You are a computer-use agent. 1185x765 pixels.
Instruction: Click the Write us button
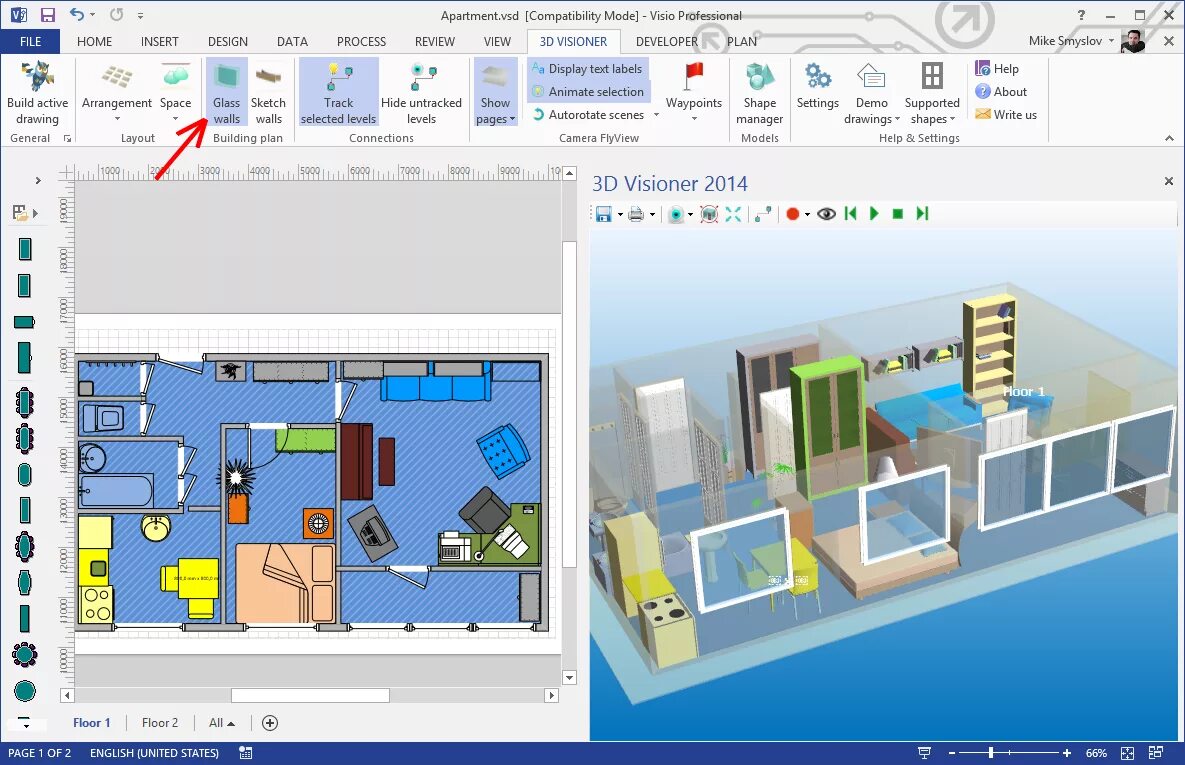1006,115
